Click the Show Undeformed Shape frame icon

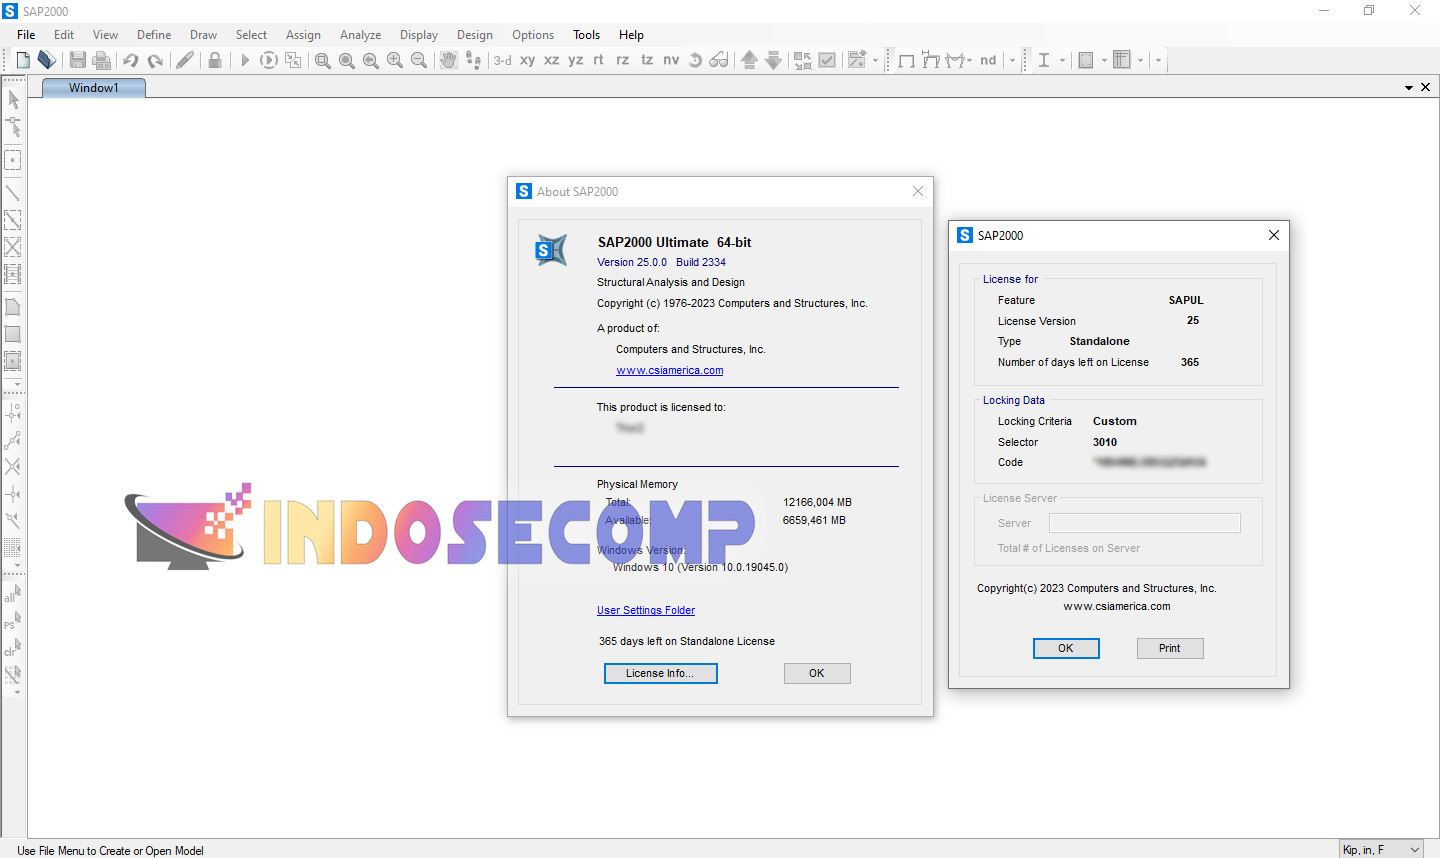pos(906,60)
